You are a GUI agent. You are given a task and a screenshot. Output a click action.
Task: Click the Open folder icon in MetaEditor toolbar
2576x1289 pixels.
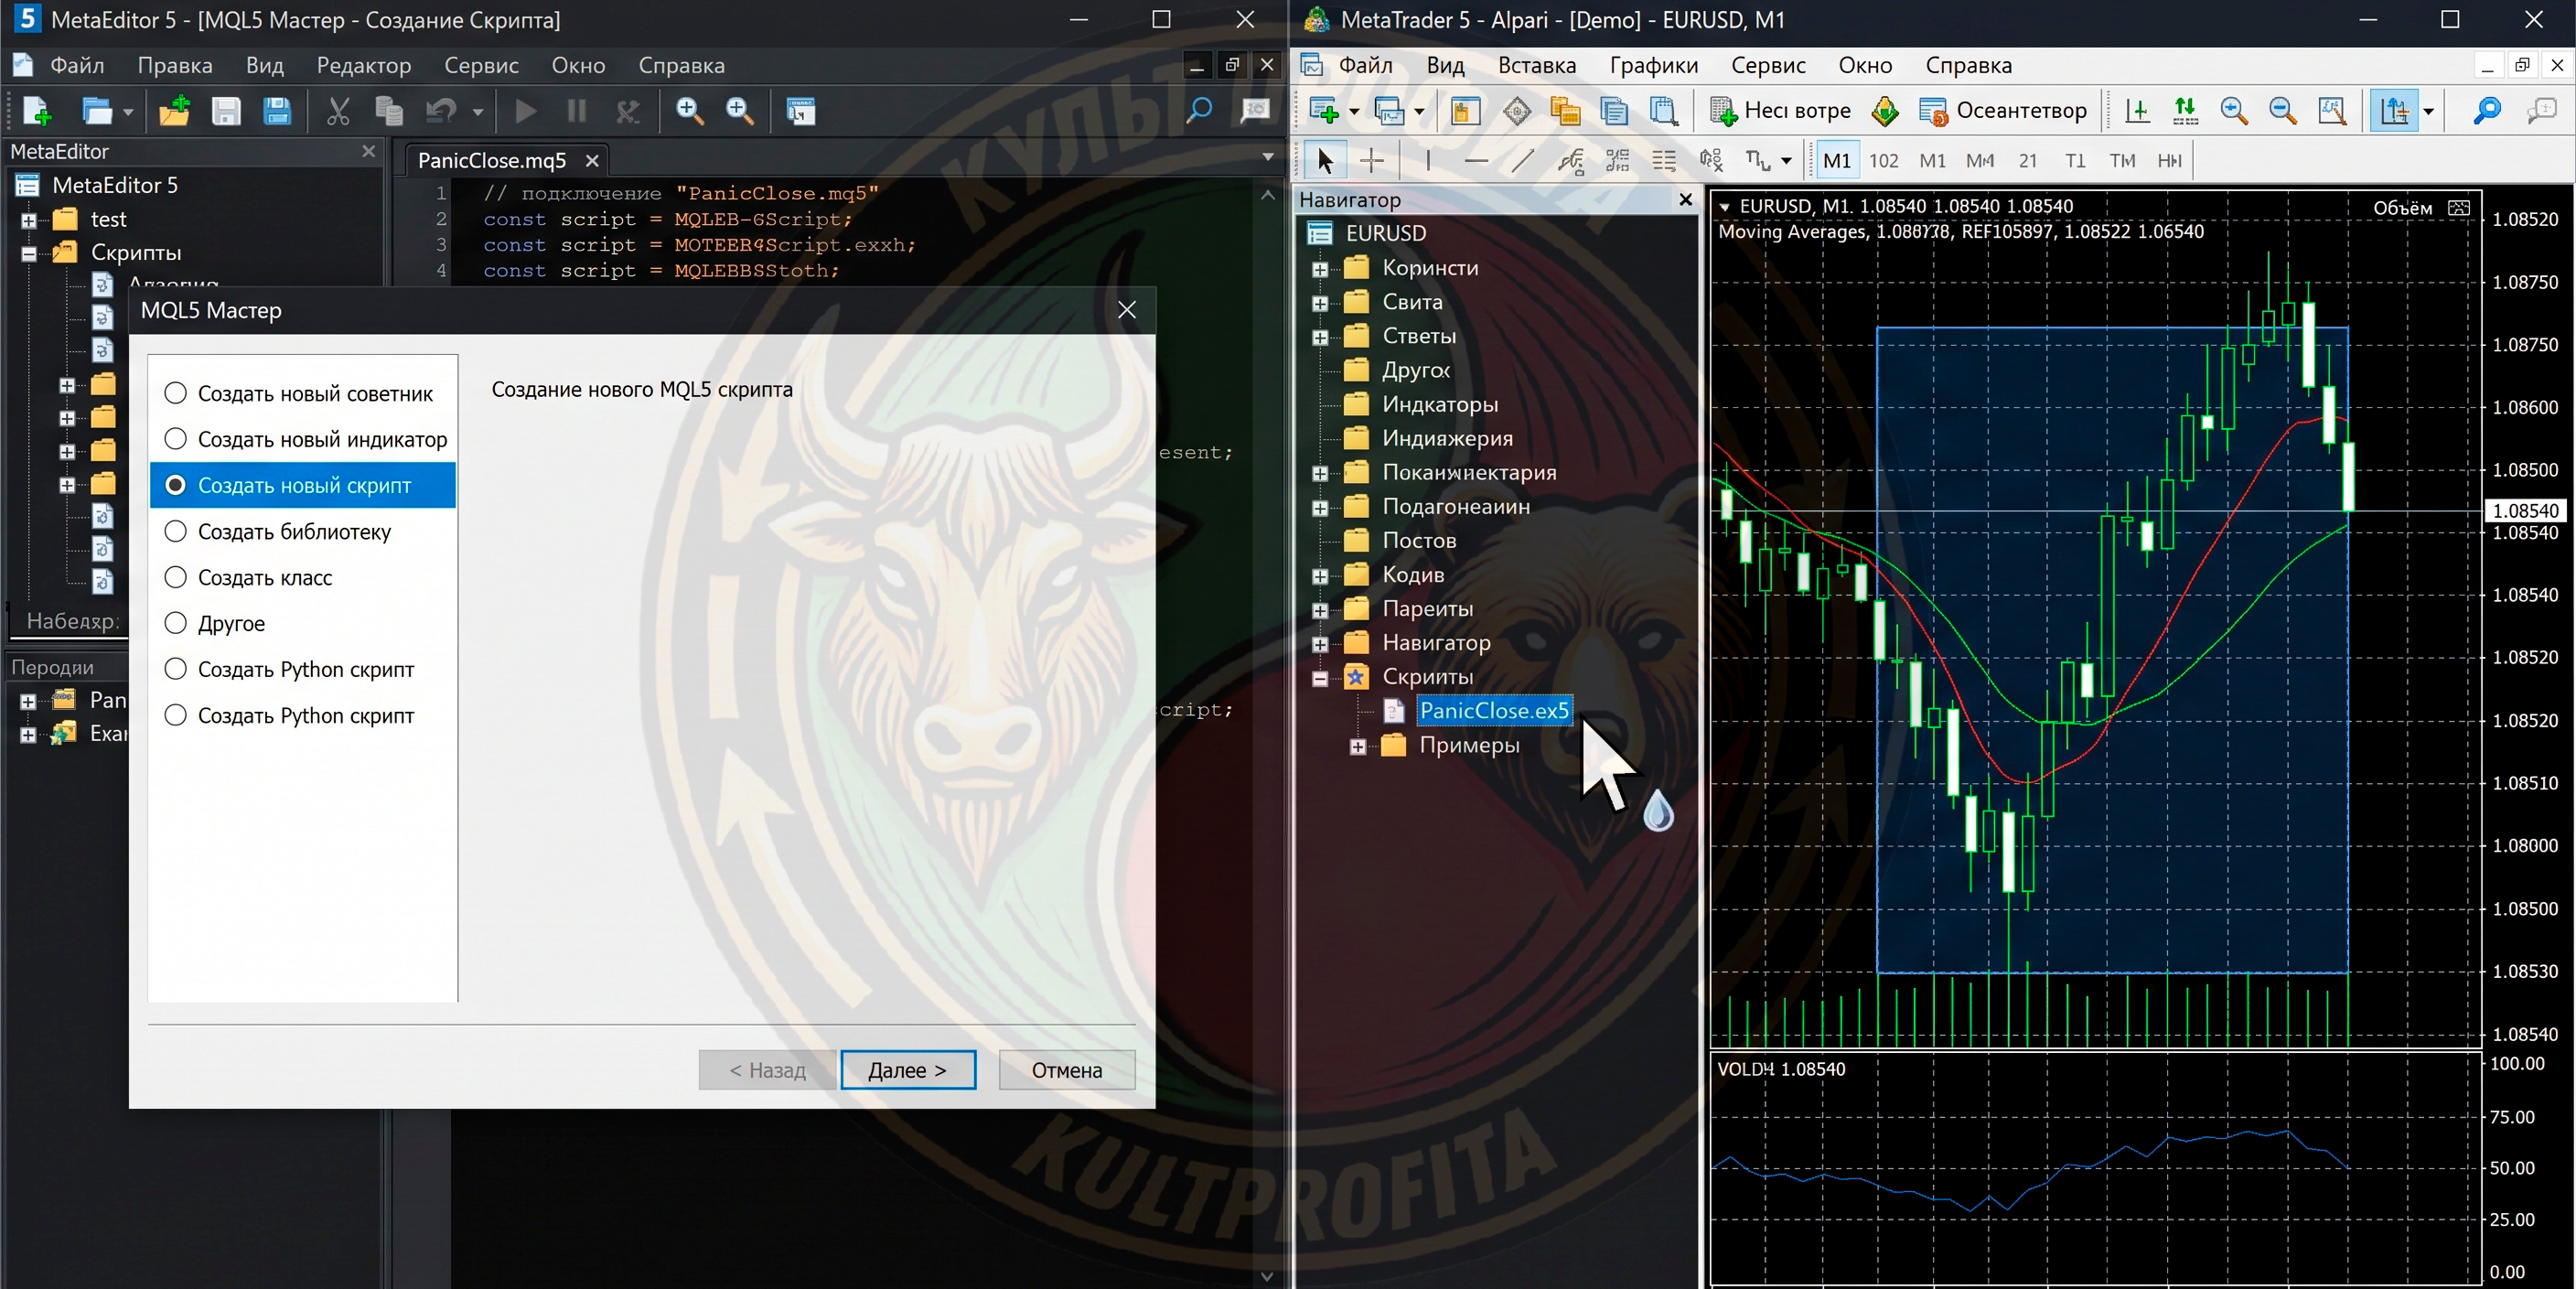click(97, 111)
